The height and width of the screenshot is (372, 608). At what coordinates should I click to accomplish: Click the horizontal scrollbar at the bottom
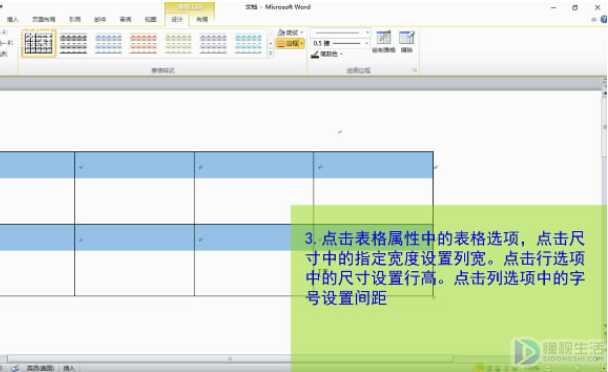coord(147,359)
